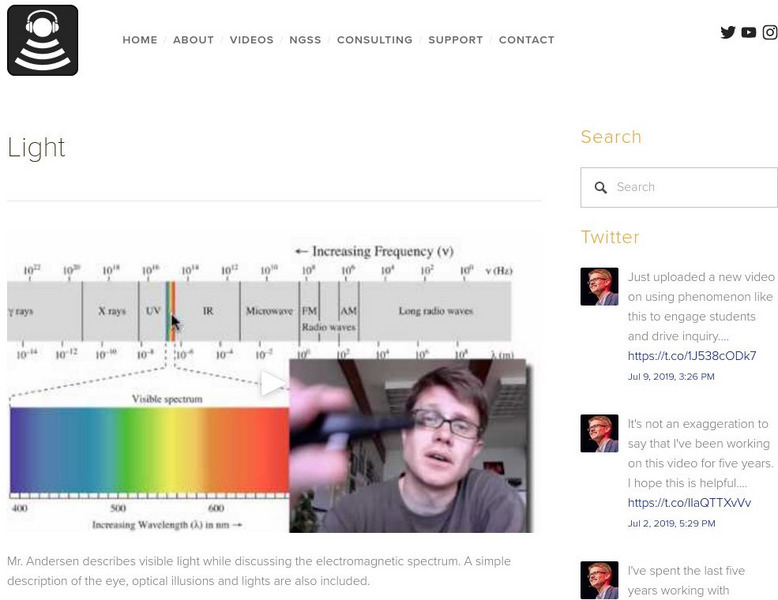Click the 'Light' page title
This screenshot has width=778, height=600.
coord(36,147)
